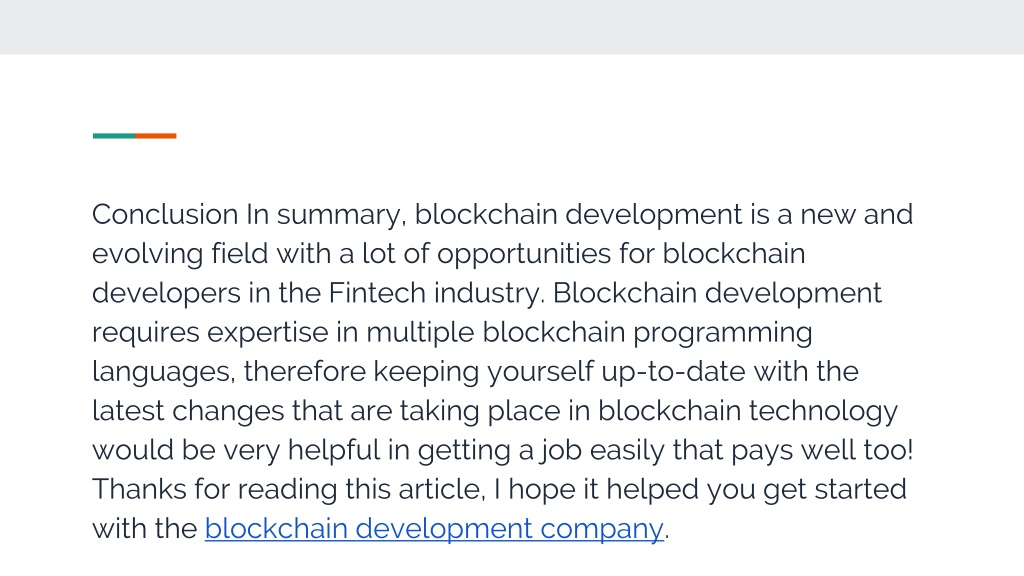Screen dimensions: 1024x576
Task: Open the blockchain development company link
Action: (434, 528)
